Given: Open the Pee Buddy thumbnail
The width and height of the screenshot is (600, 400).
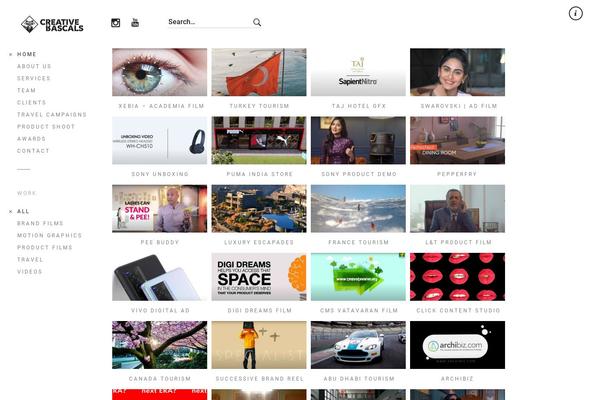Looking at the screenshot, I should pos(160,209).
